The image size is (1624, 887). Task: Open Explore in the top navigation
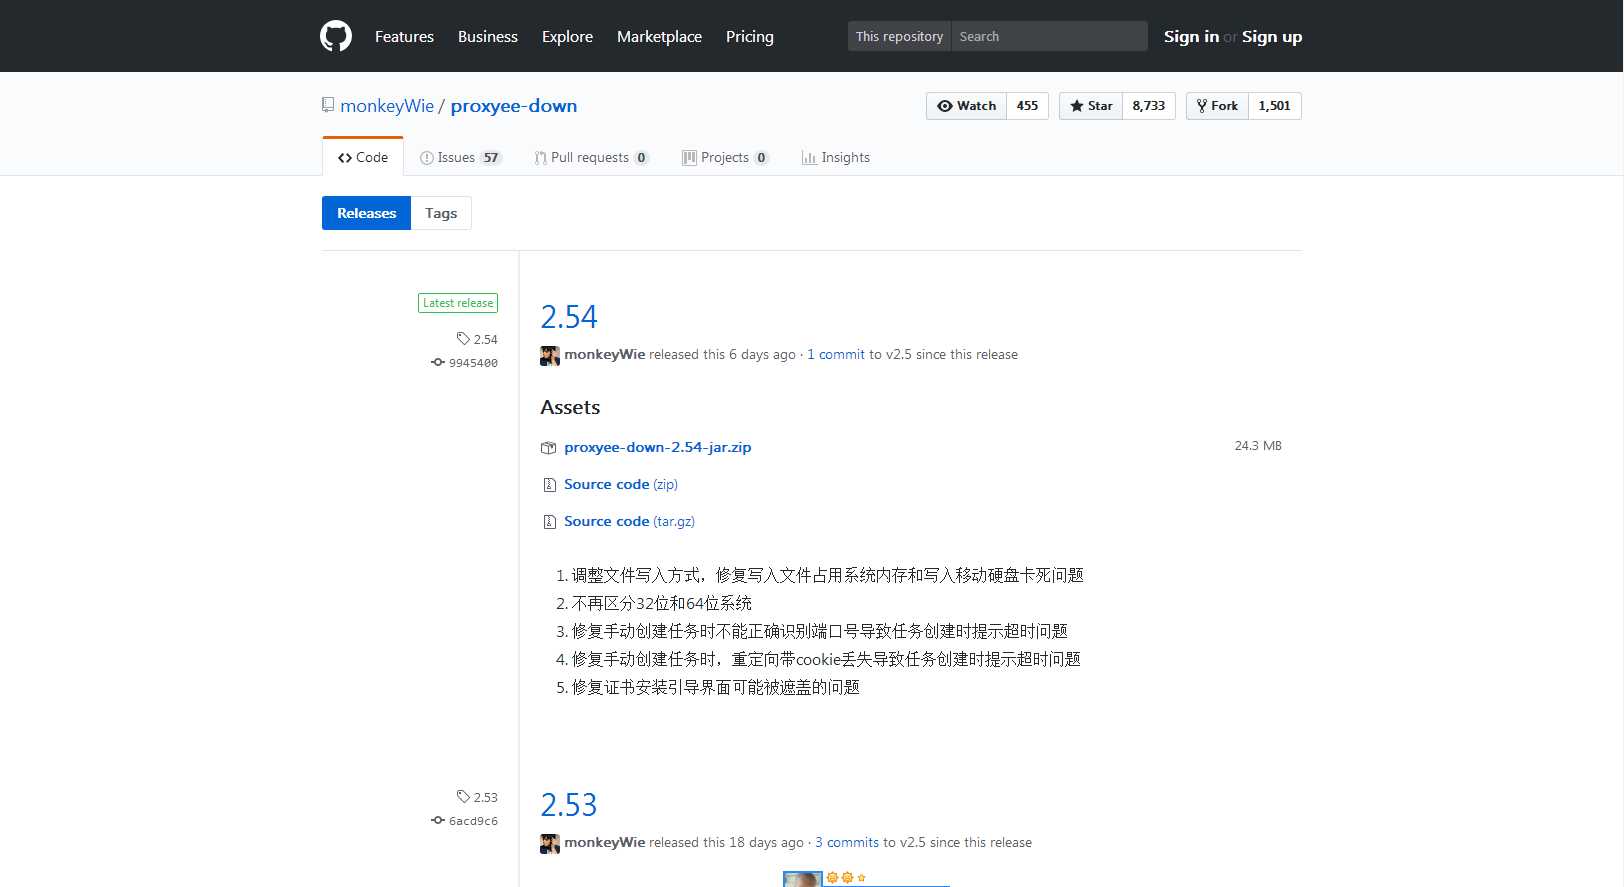567,36
